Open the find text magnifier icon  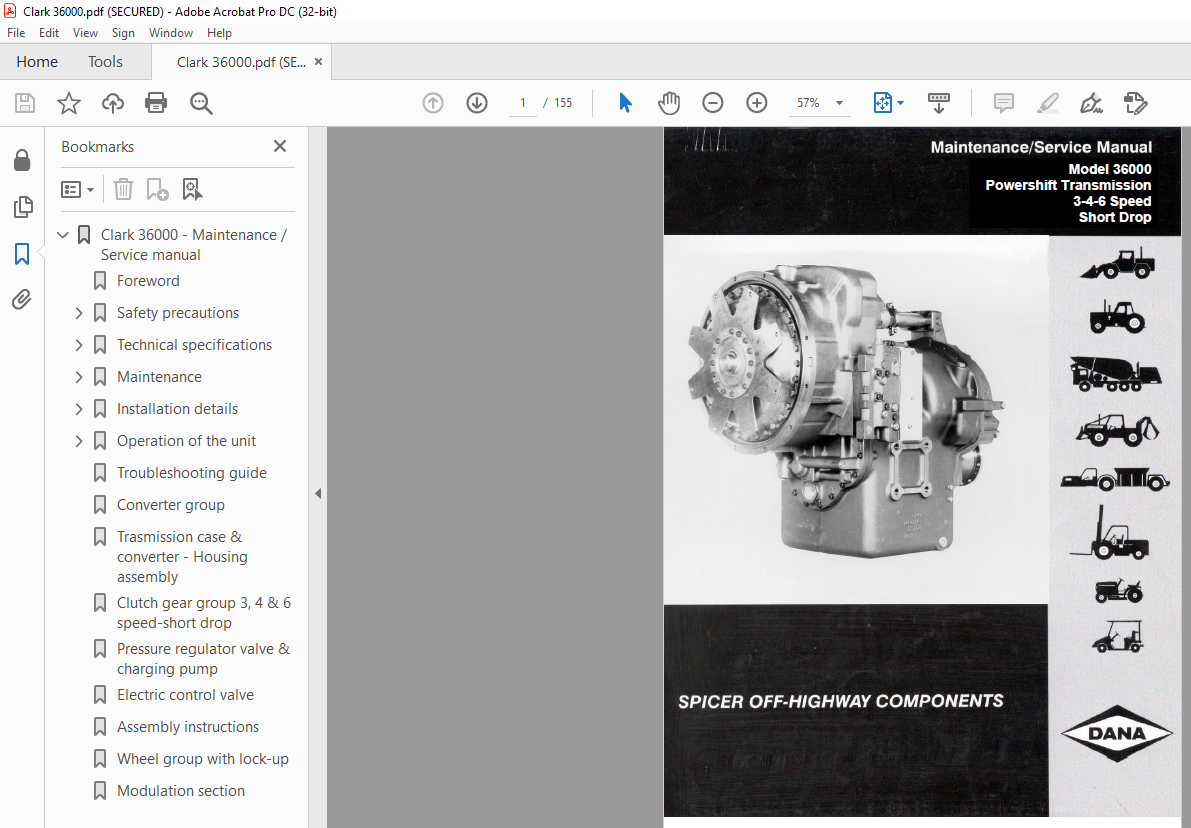[x=201, y=103]
